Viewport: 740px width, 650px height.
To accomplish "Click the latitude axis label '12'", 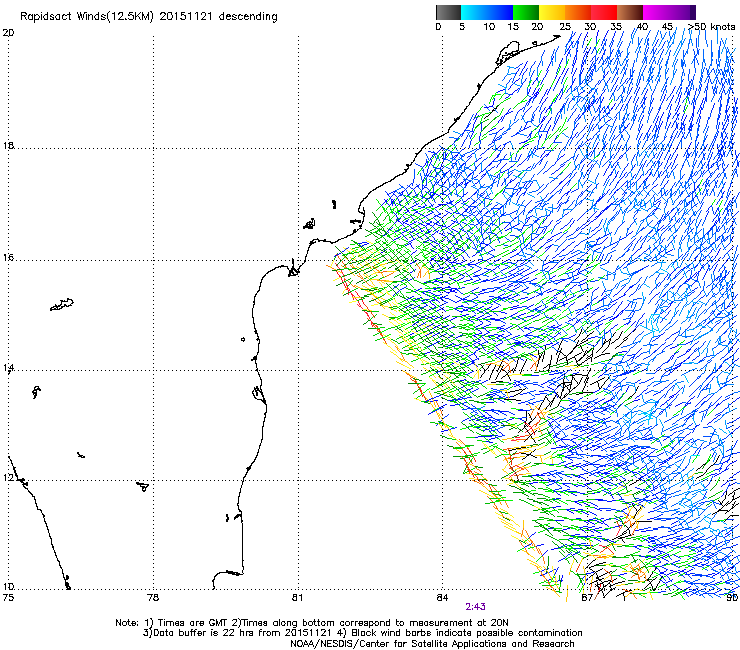I will (x=8, y=478).
